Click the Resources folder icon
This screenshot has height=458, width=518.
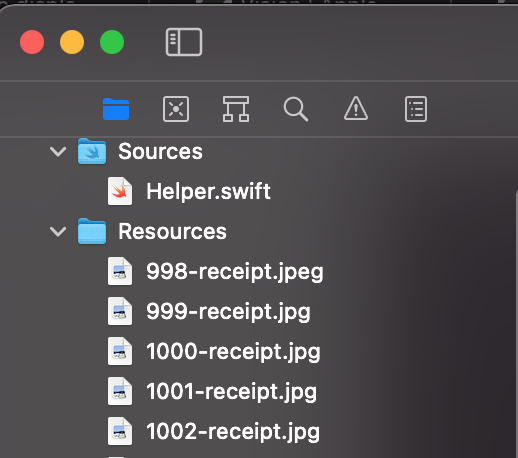point(92,231)
